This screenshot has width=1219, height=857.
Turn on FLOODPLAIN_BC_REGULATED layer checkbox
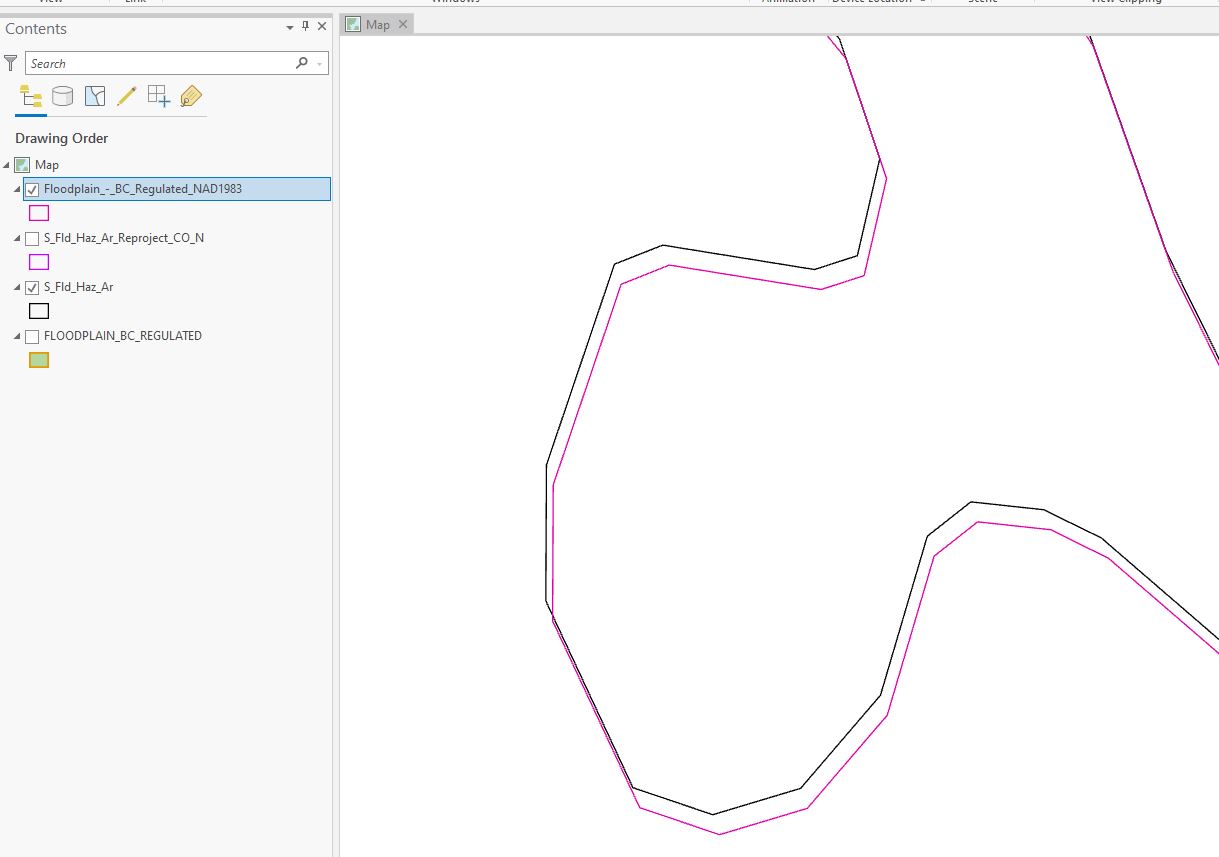[x=32, y=337]
